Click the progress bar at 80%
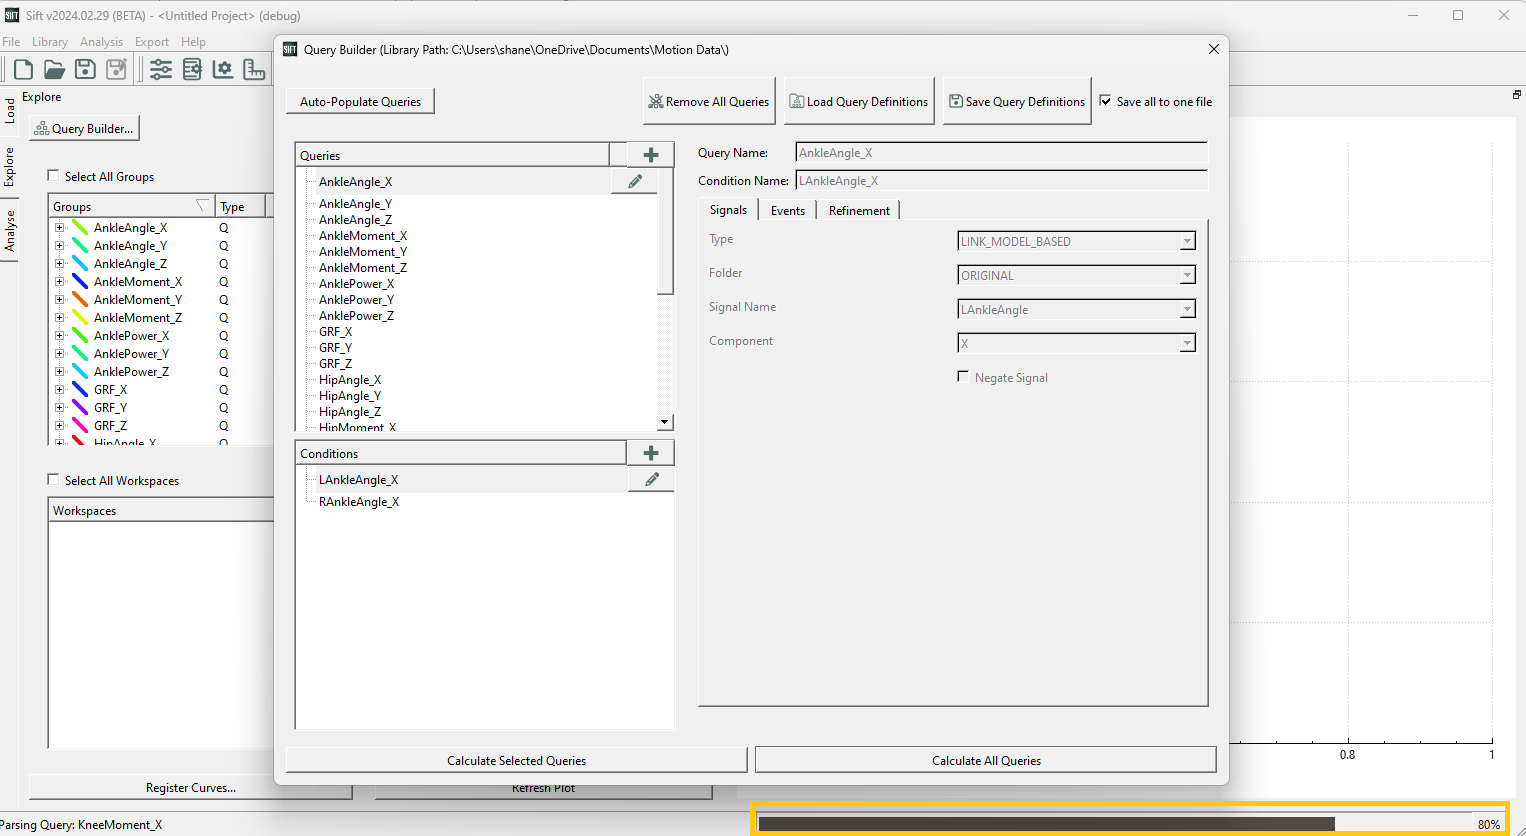Image resolution: width=1526 pixels, height=836 pixels. (1130, 824)
